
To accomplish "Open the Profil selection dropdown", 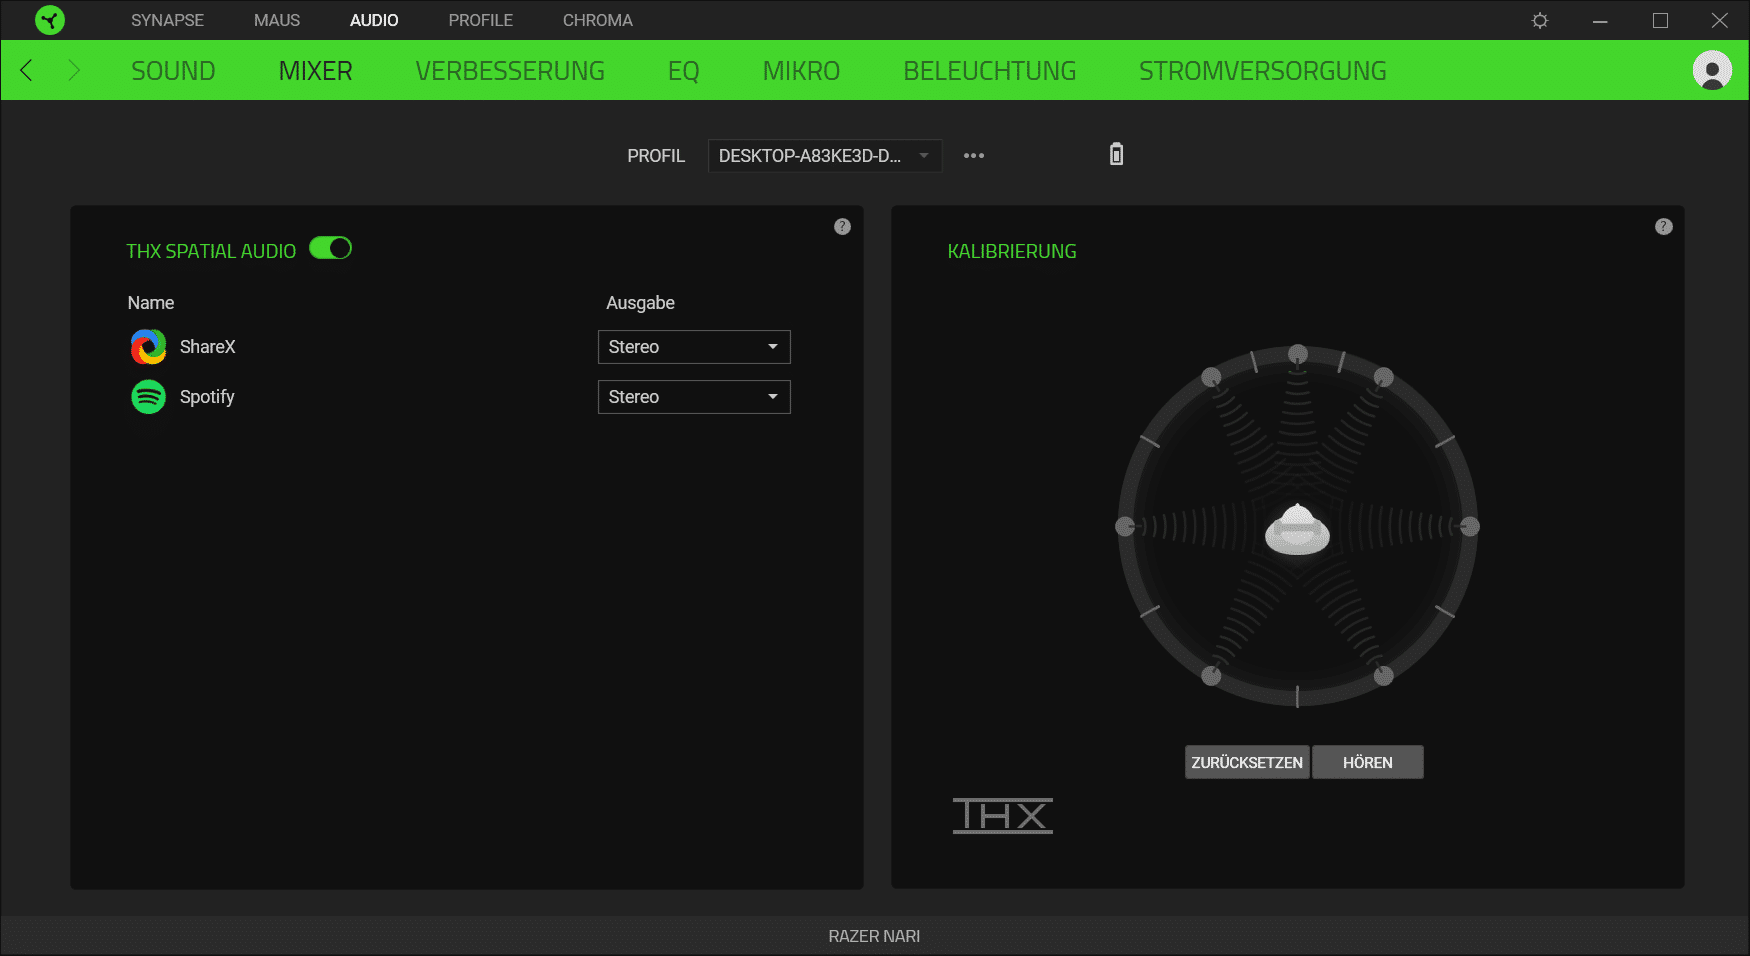I will coord(824,156).
